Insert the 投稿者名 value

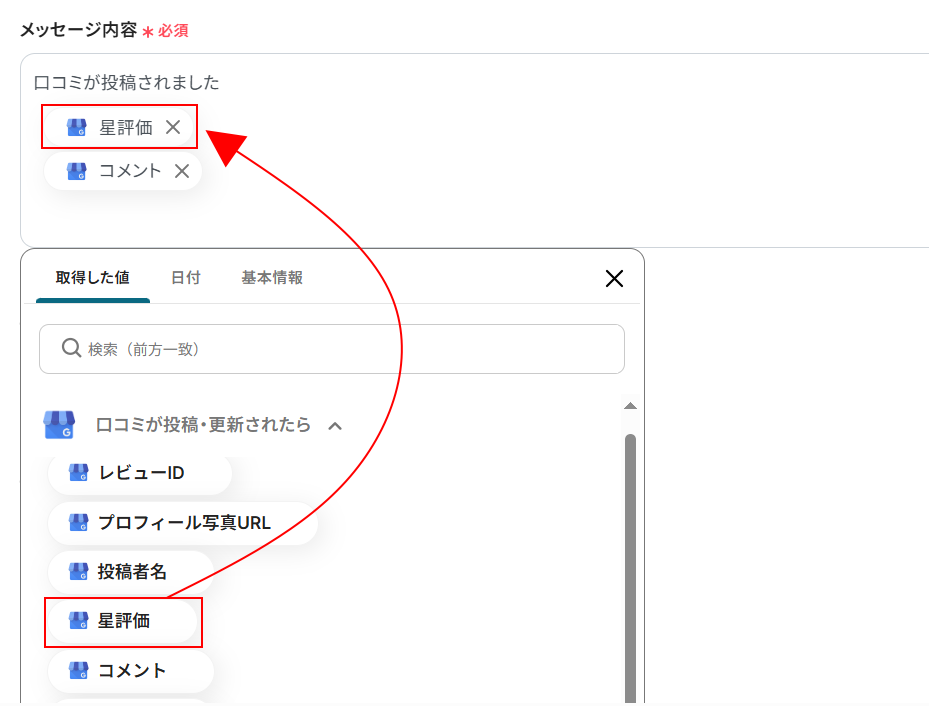click(131, 572)
